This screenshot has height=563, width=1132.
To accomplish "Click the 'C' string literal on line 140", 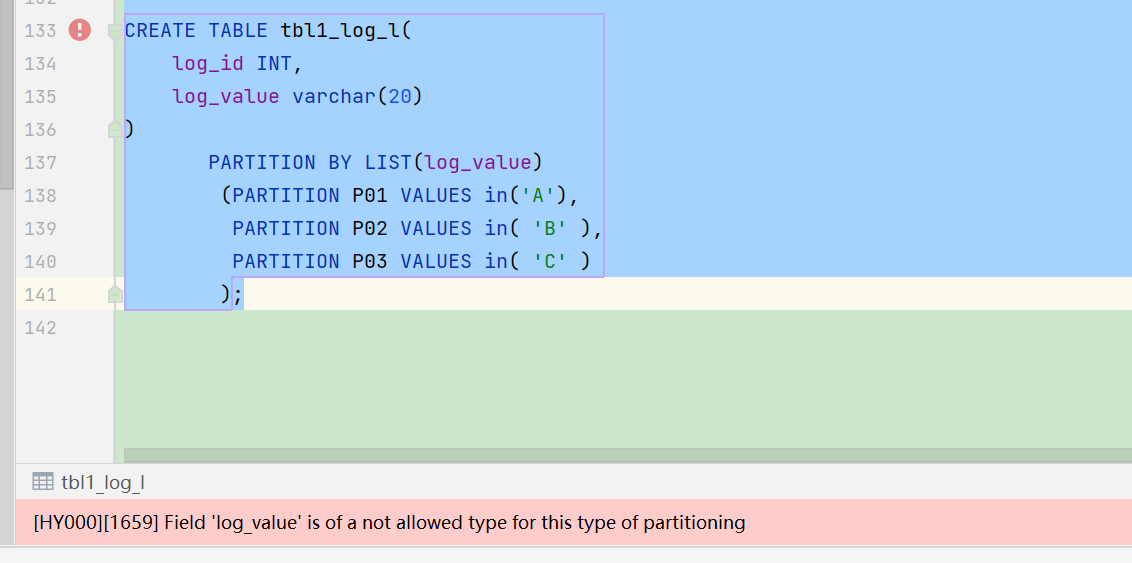I will (550, 261).
